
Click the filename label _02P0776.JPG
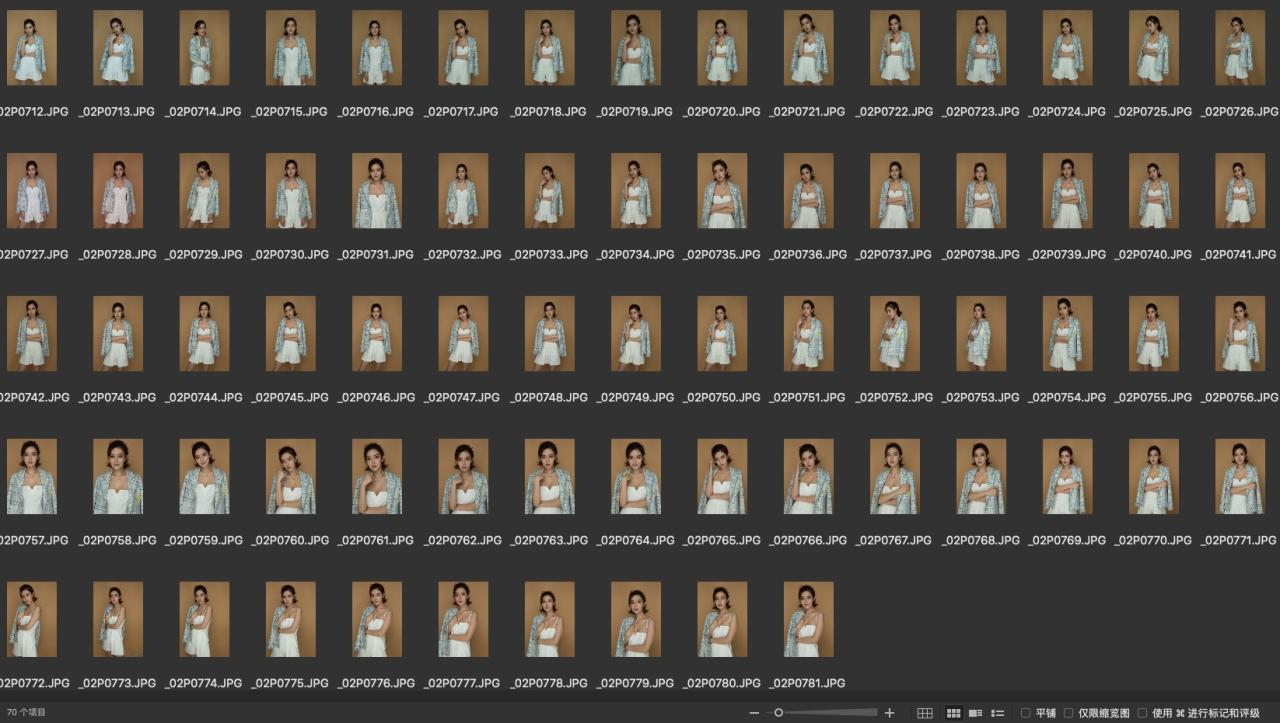[x=377, y=683]
